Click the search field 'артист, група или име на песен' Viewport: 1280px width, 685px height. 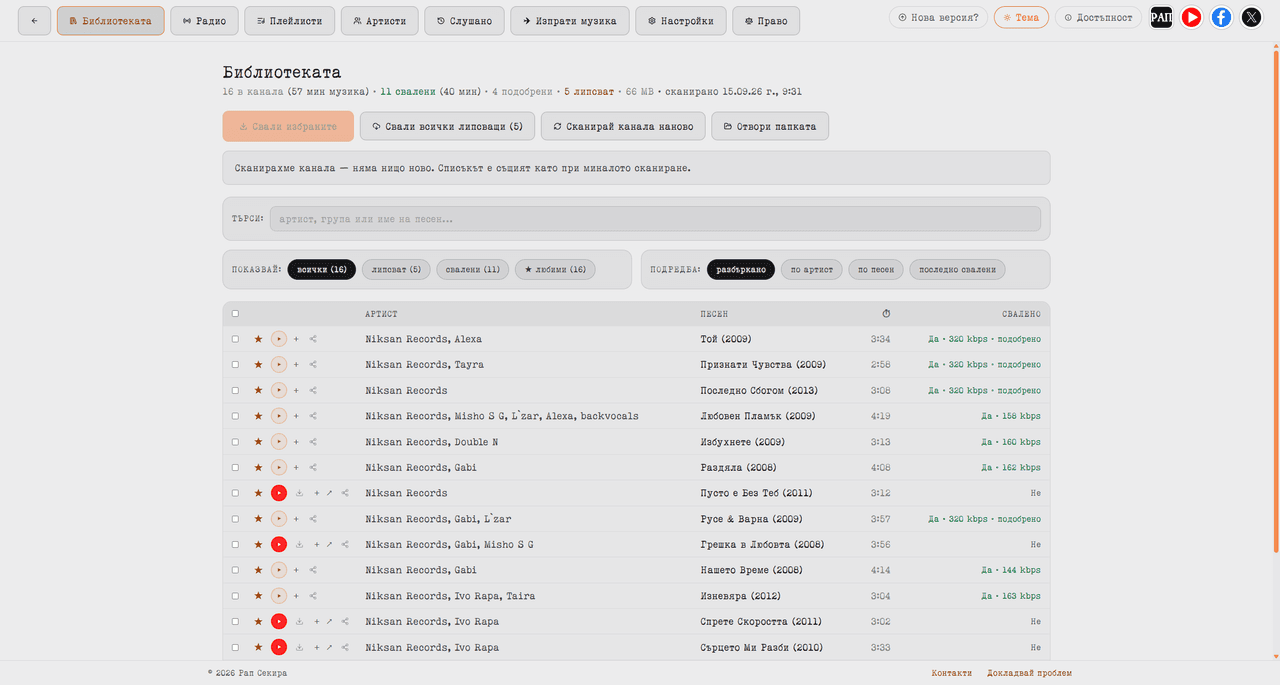(x=655, y=219)
